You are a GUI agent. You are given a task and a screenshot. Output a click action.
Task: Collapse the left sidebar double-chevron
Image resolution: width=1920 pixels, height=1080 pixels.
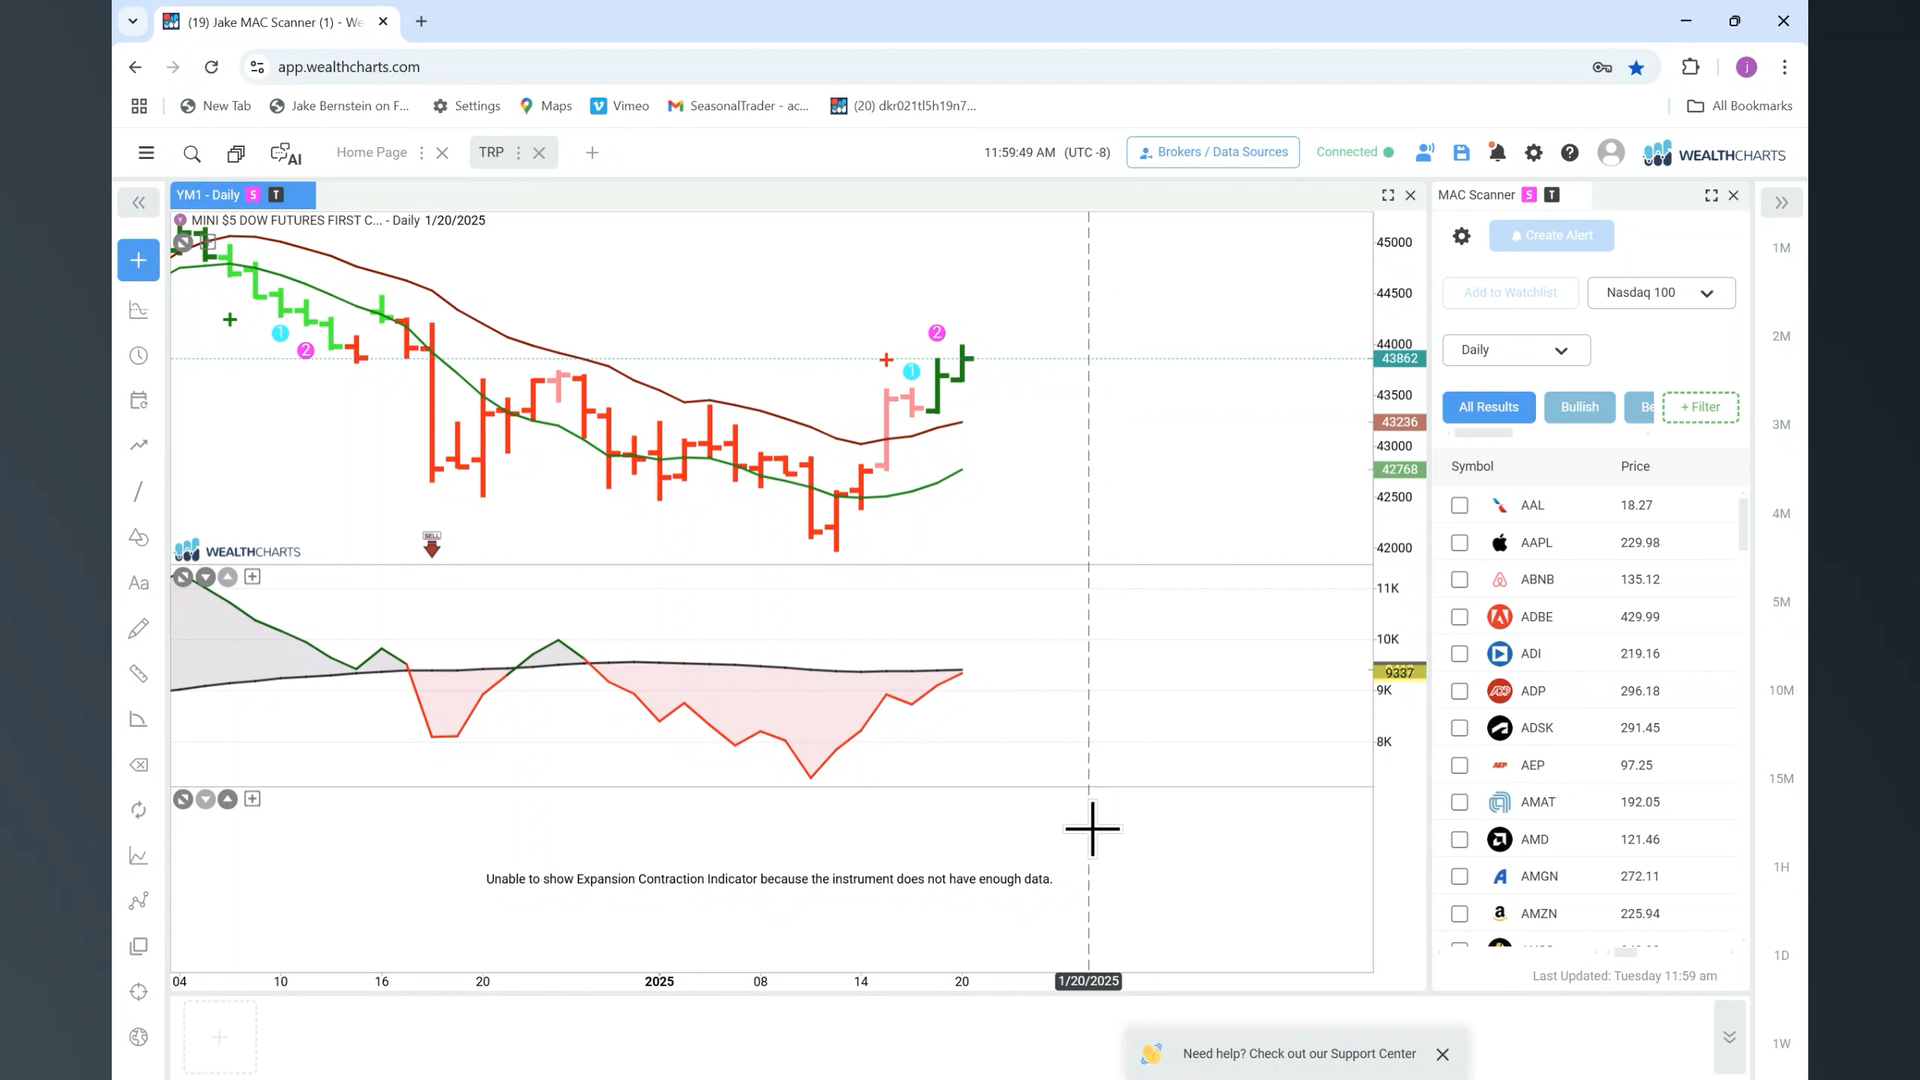(138, 203)
